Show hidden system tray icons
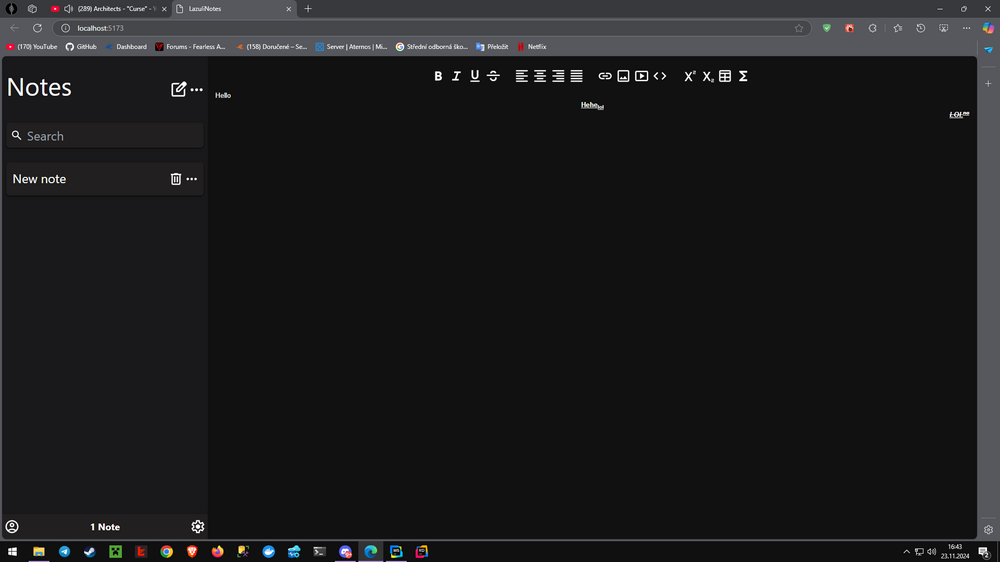 (x=906, y=552)
